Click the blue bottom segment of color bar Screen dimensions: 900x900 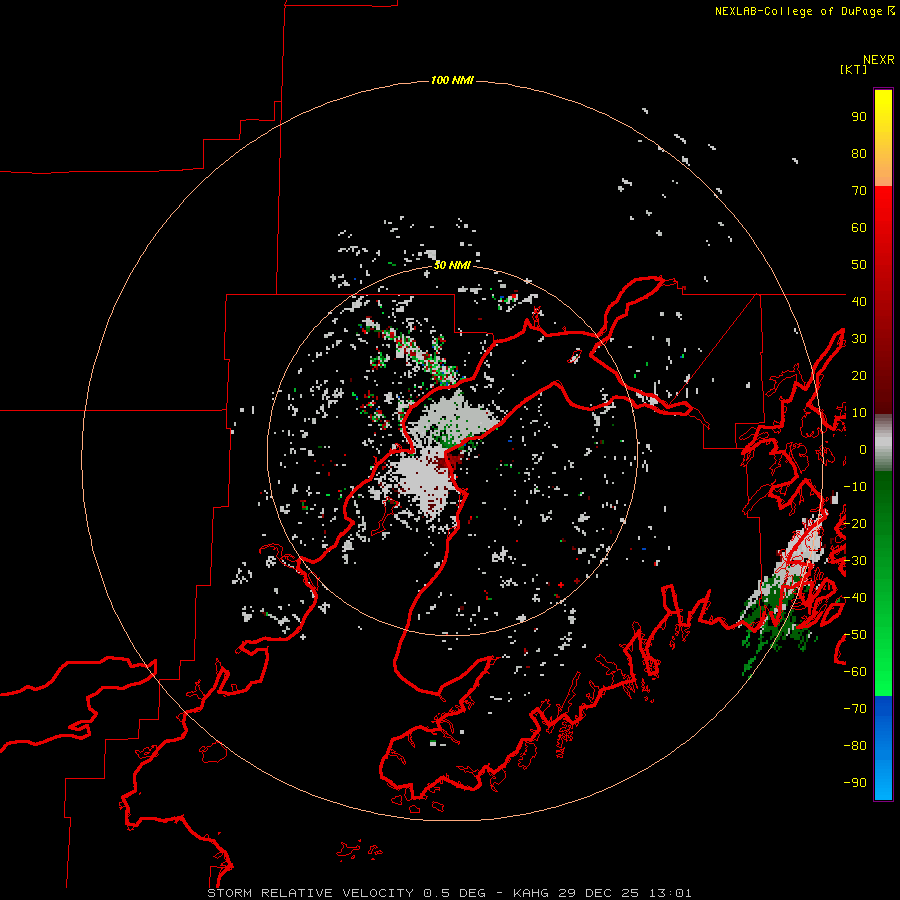pos(883,748)
